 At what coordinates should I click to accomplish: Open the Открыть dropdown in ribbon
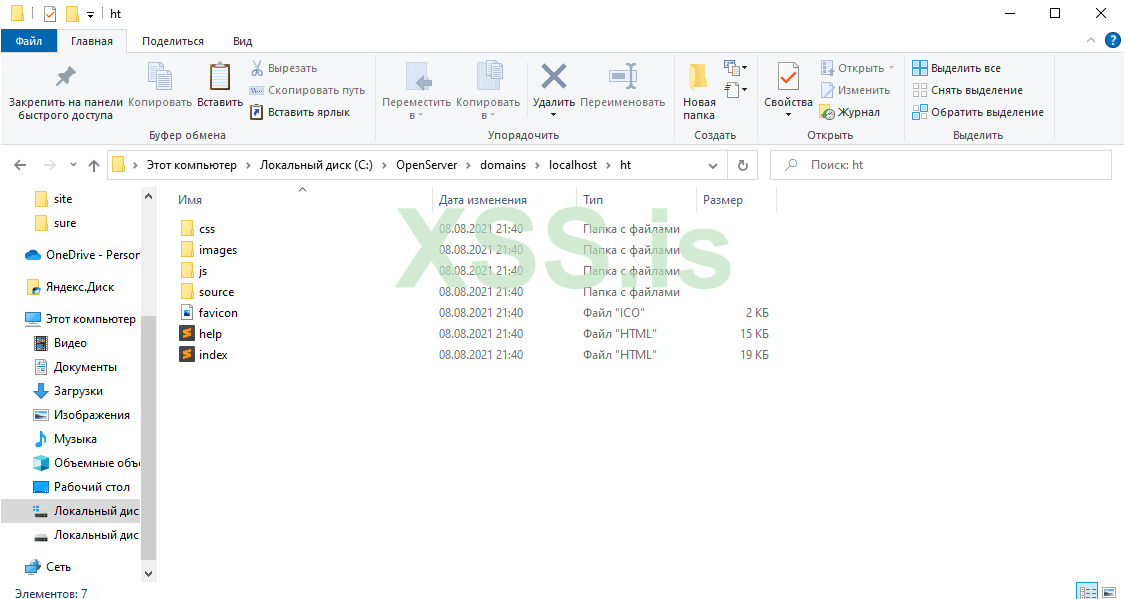point(891,68)
